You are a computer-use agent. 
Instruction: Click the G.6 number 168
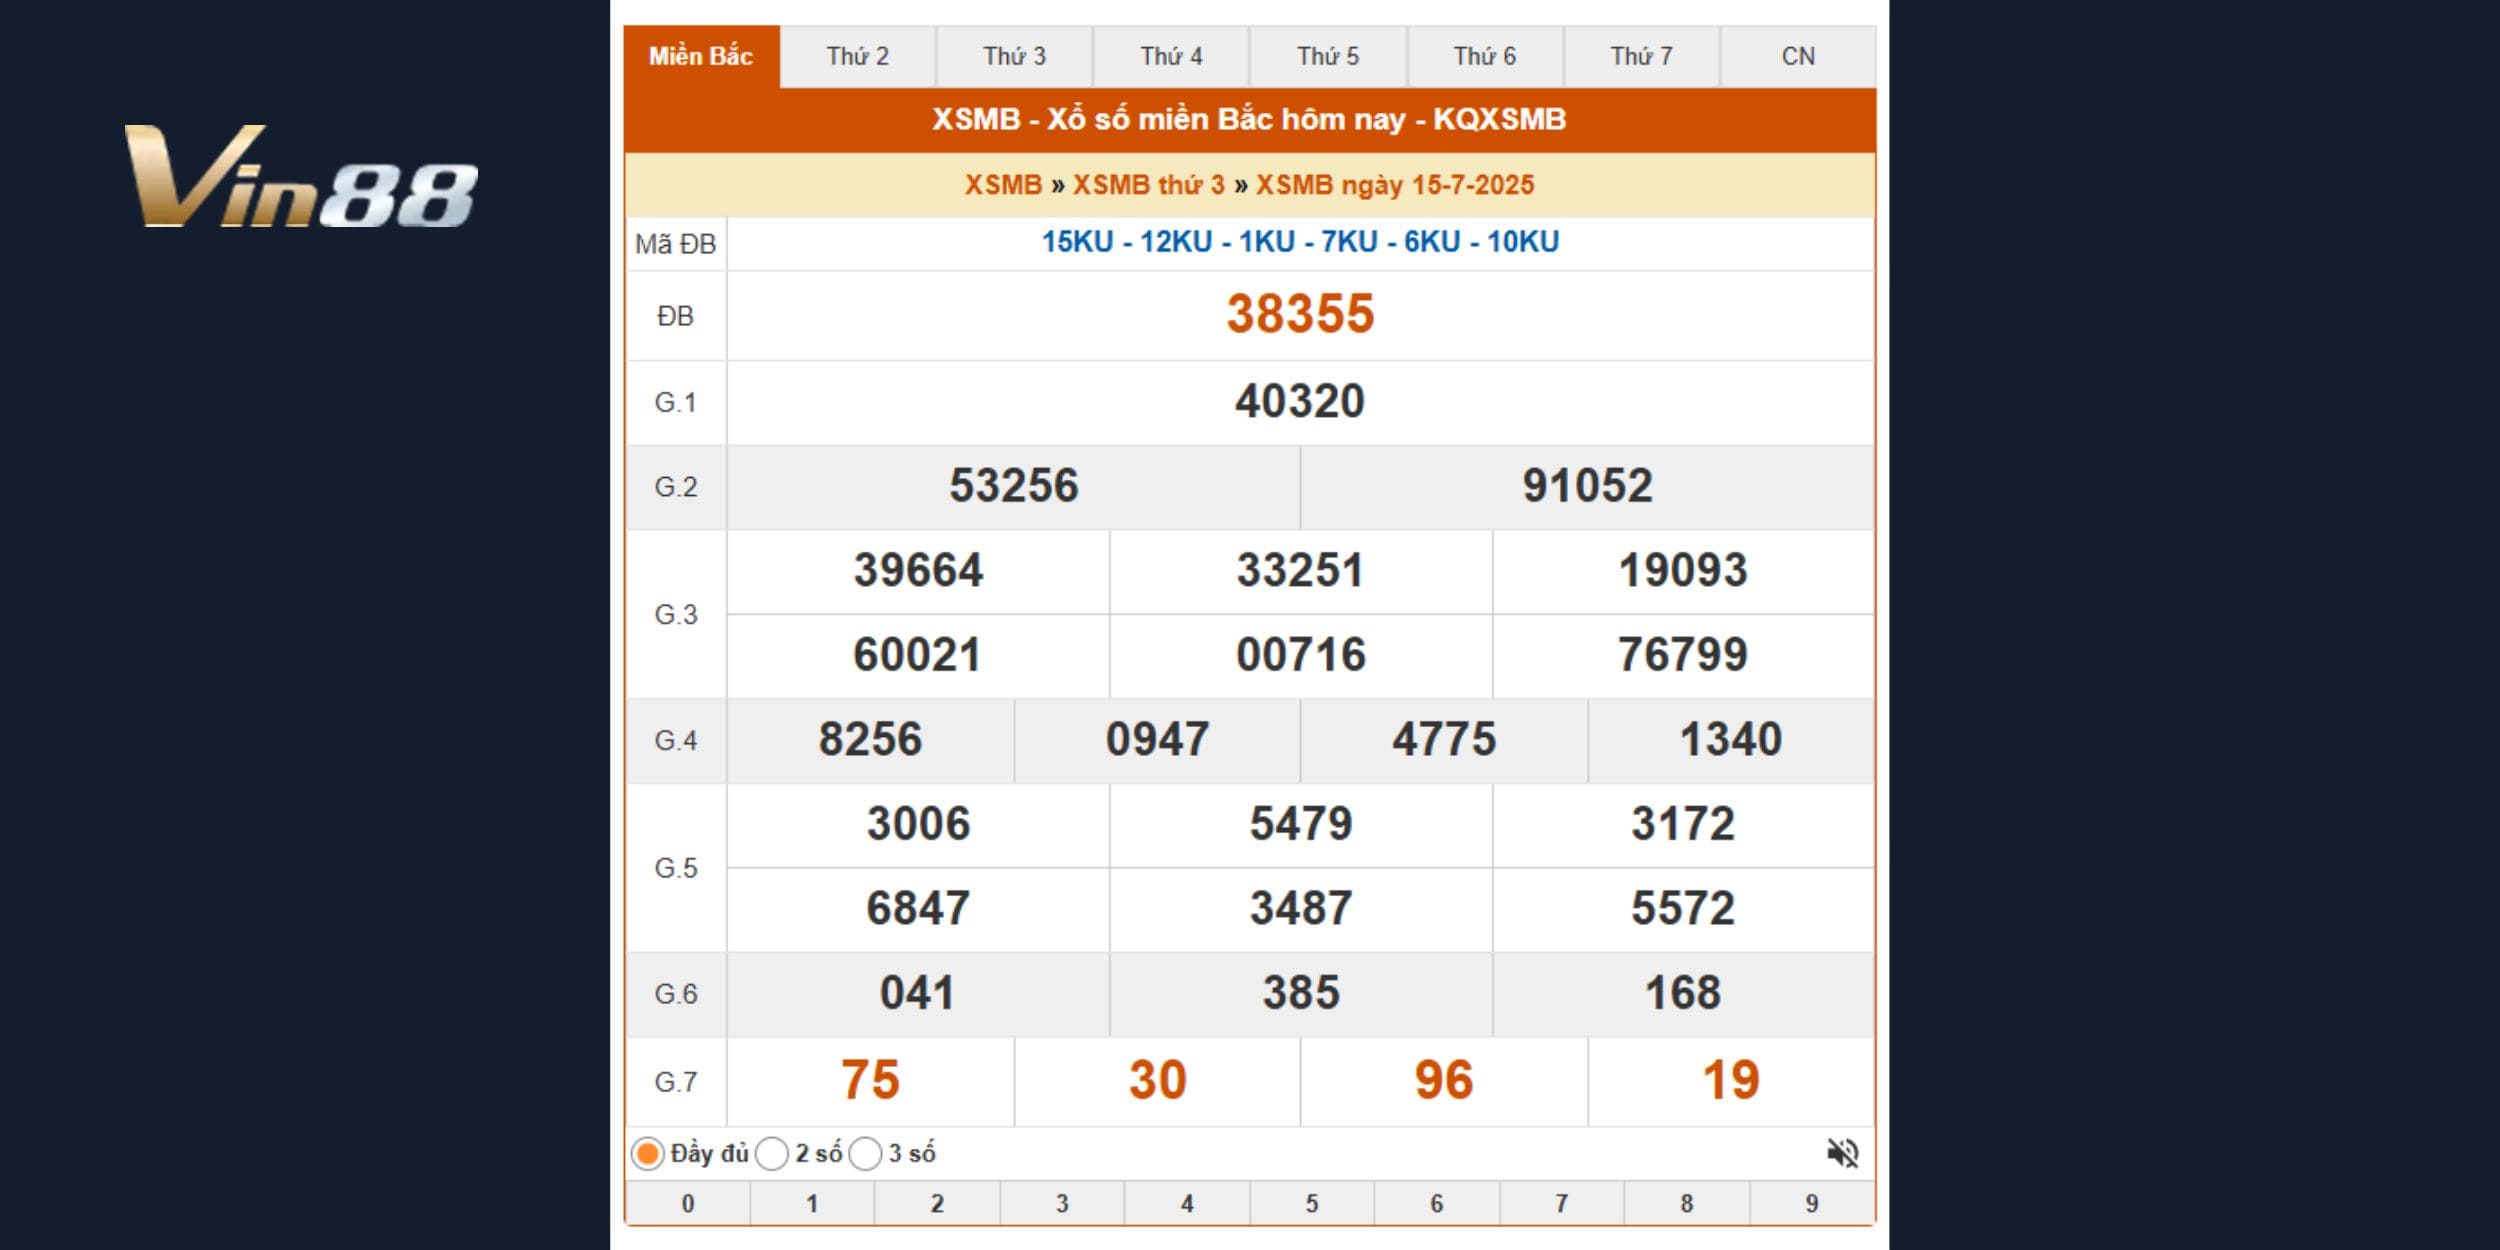(x=1683, y=993)
